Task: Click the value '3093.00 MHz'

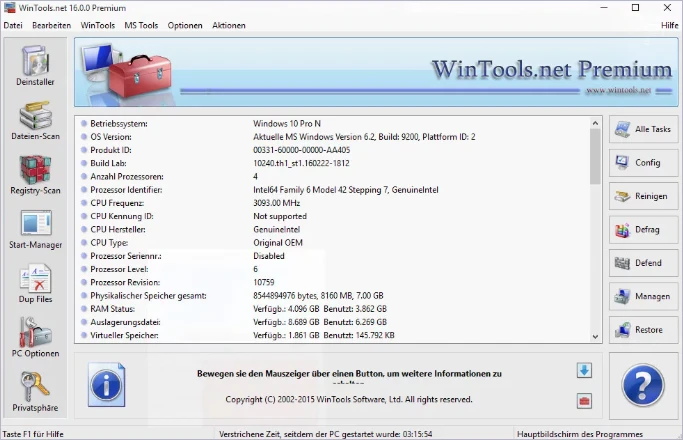Action: 277,203
